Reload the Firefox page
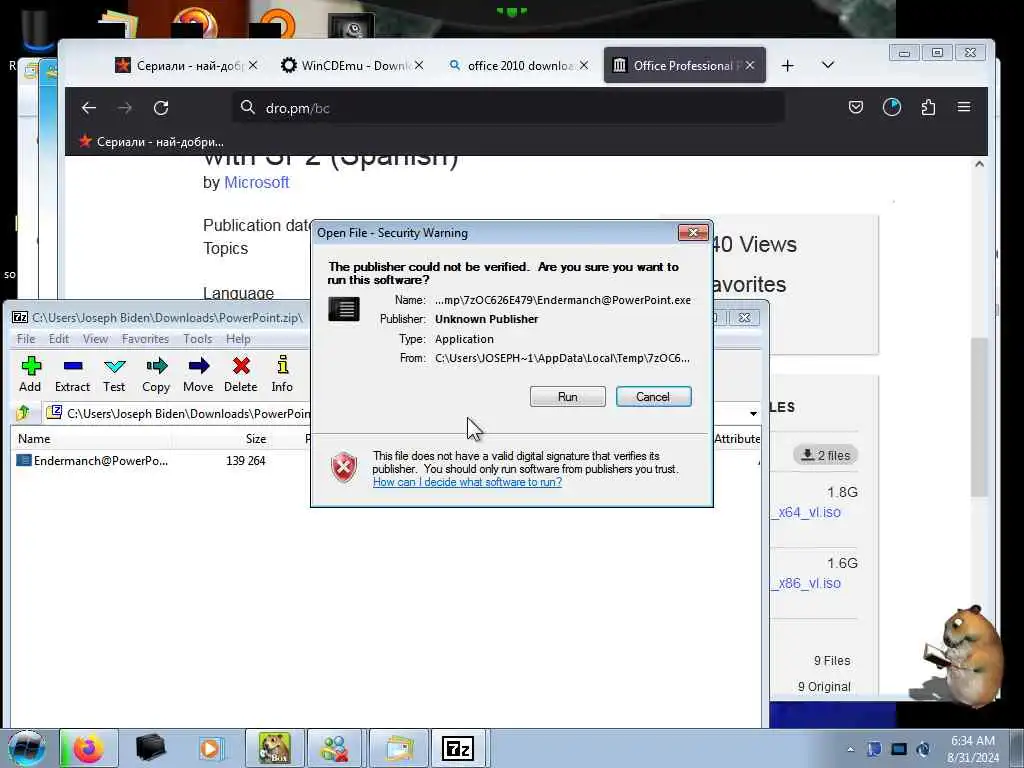The width and height of the screenshot is (1024, 768). pos(161,108)
